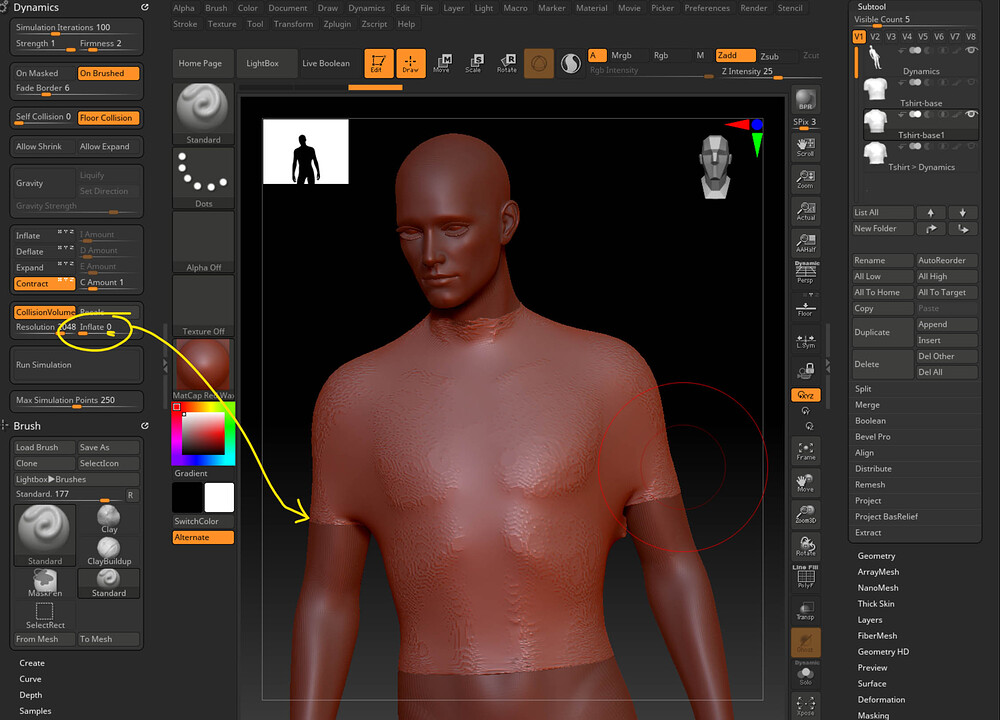This screenshot has width=1000, height=720.
Task: Click the Append subtool button
Action: pyautogui.click(x=946, y=325)
